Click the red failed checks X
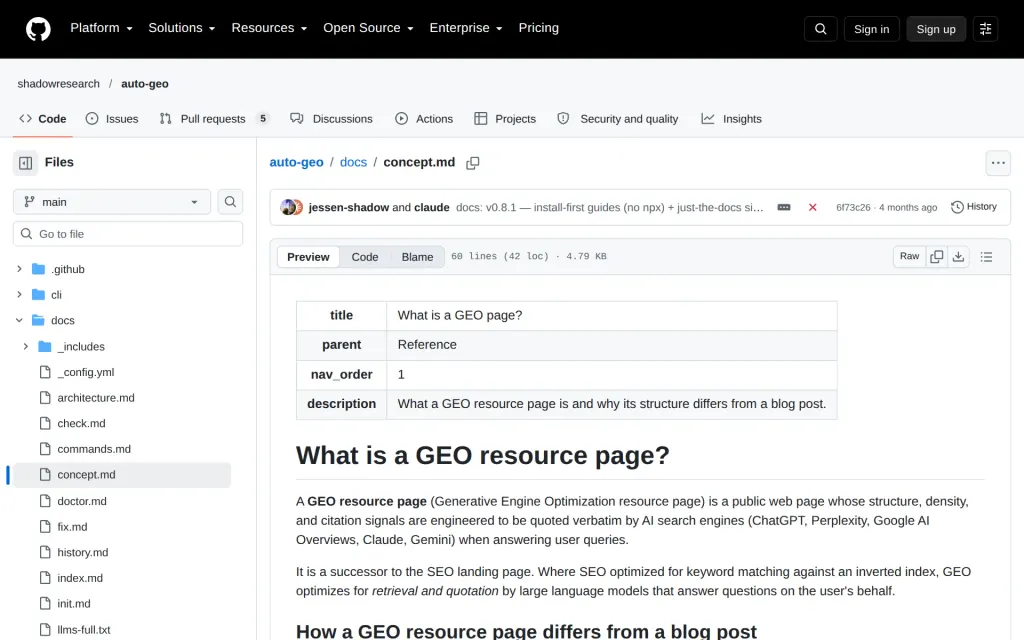This screenshot has width=1024, height=640. click(x=812, y=207)
